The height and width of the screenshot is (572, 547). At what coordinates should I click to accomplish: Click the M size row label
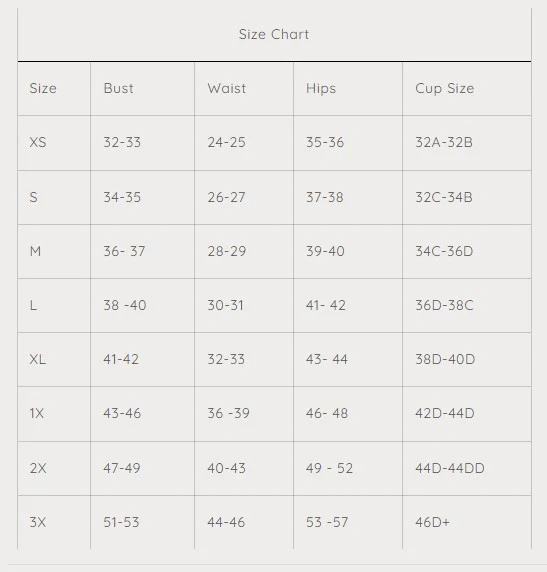(35, 251)
